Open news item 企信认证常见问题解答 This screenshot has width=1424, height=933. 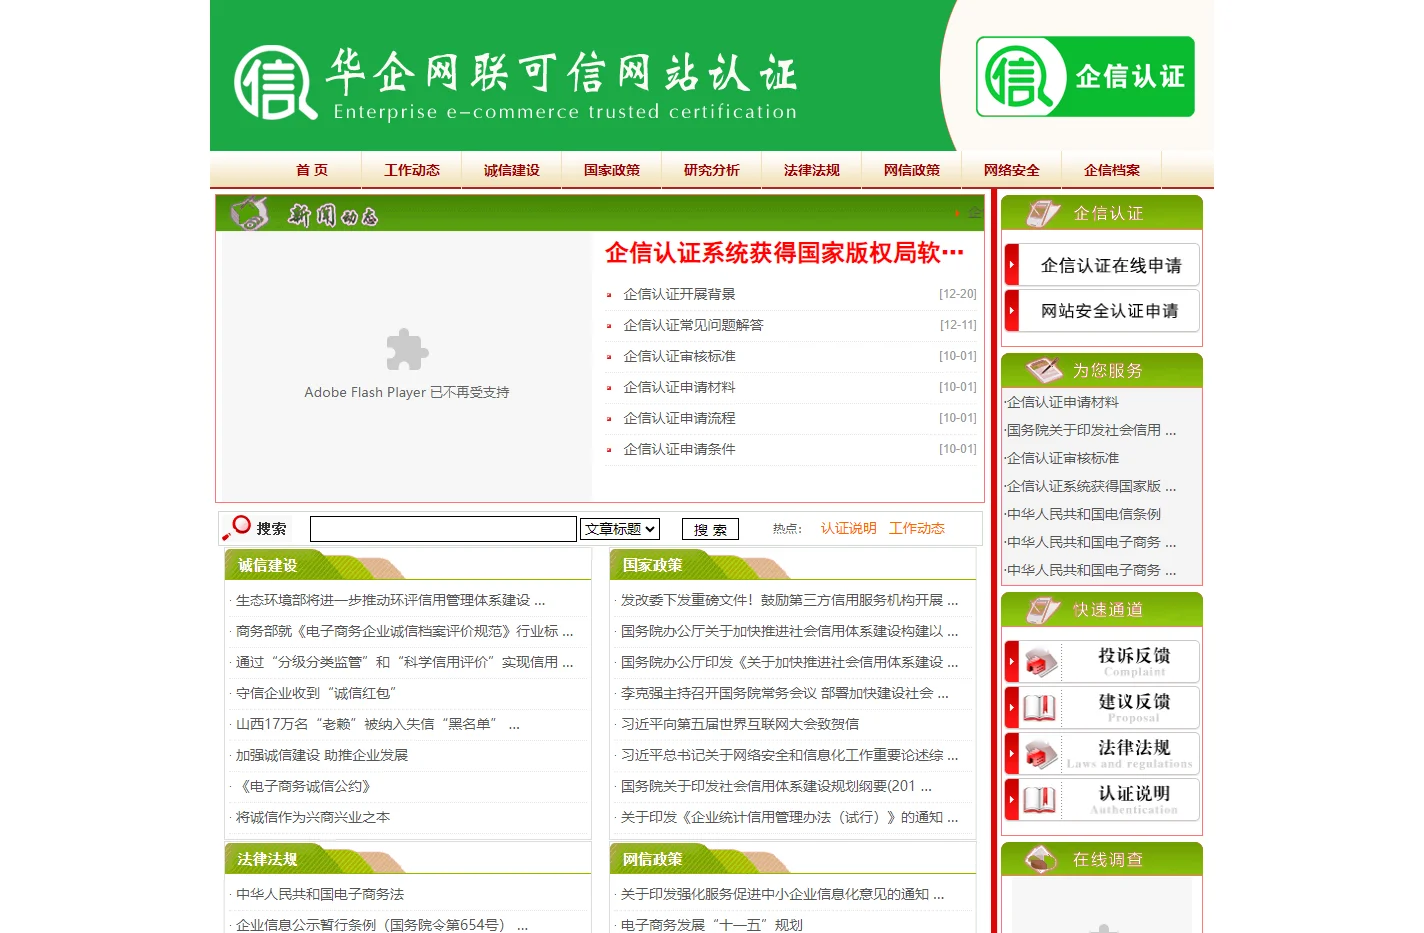[x=693, y=325]
